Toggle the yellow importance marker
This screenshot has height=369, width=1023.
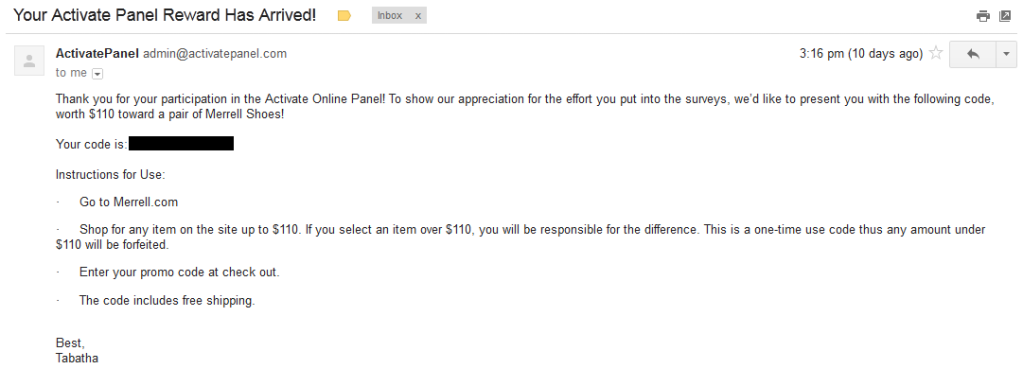pos(344,16)
